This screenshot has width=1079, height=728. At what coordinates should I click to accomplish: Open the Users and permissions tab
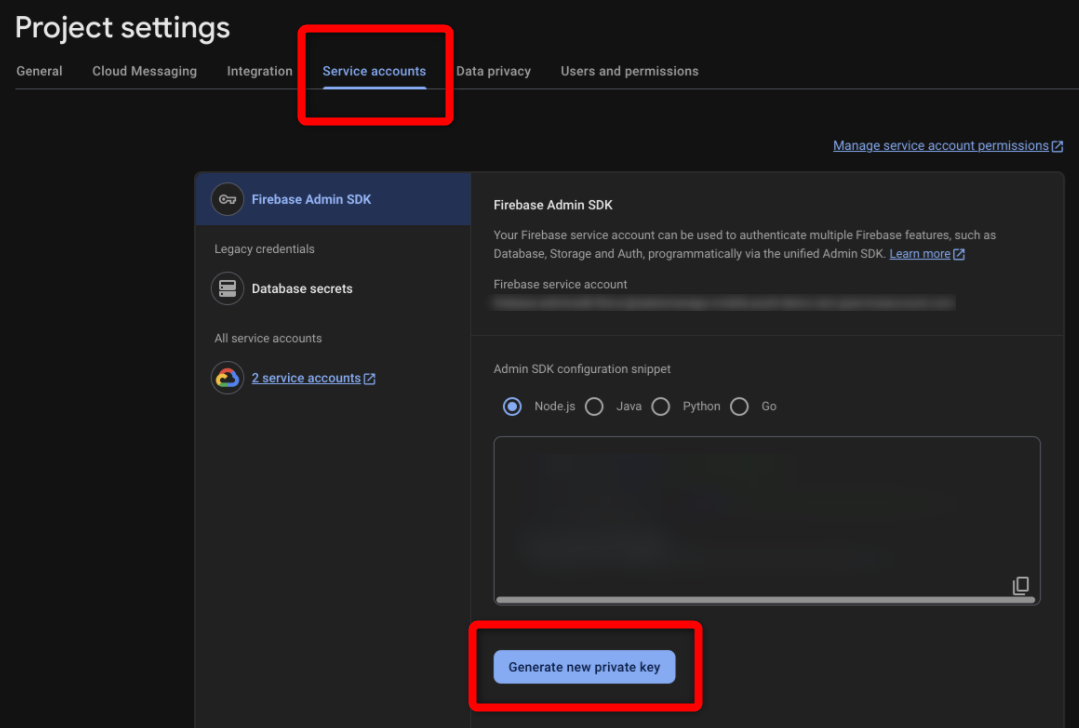click(630, 71)
